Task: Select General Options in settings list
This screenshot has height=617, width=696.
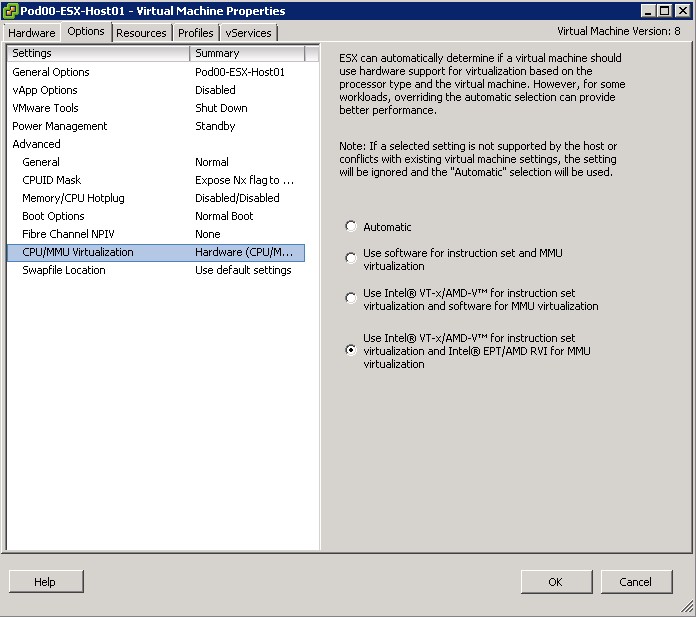Action: [x=51, y=72]
